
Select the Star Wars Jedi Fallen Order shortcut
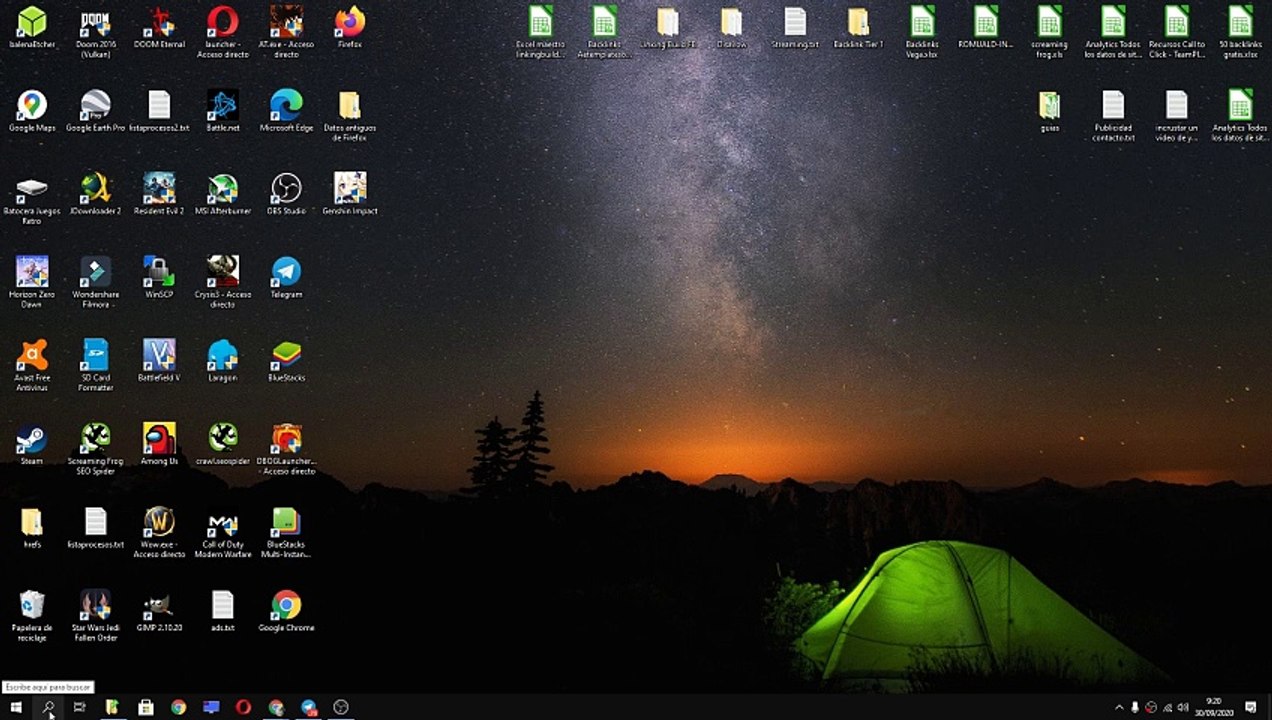click(x=95, y=615)
